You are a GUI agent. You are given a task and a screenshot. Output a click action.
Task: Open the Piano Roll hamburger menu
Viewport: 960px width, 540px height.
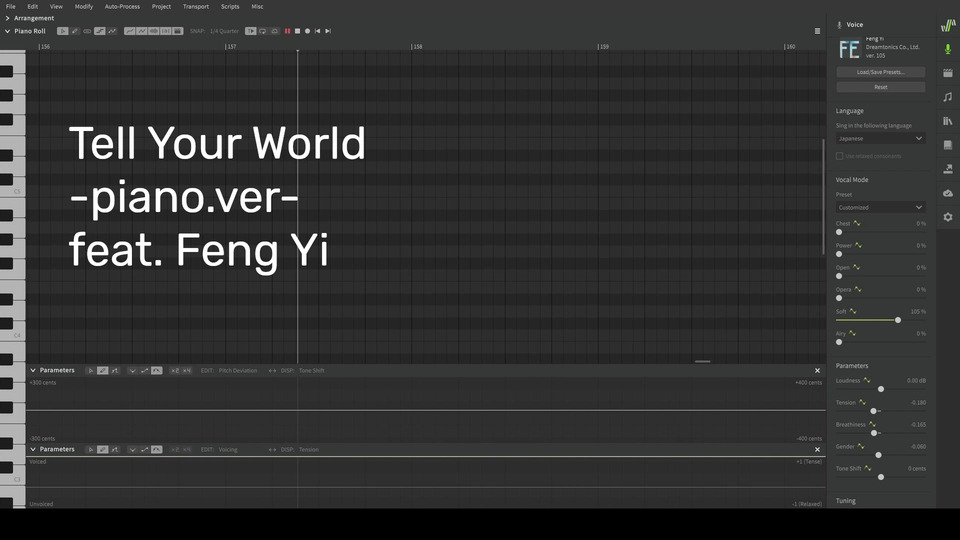[x=817, y=31]
